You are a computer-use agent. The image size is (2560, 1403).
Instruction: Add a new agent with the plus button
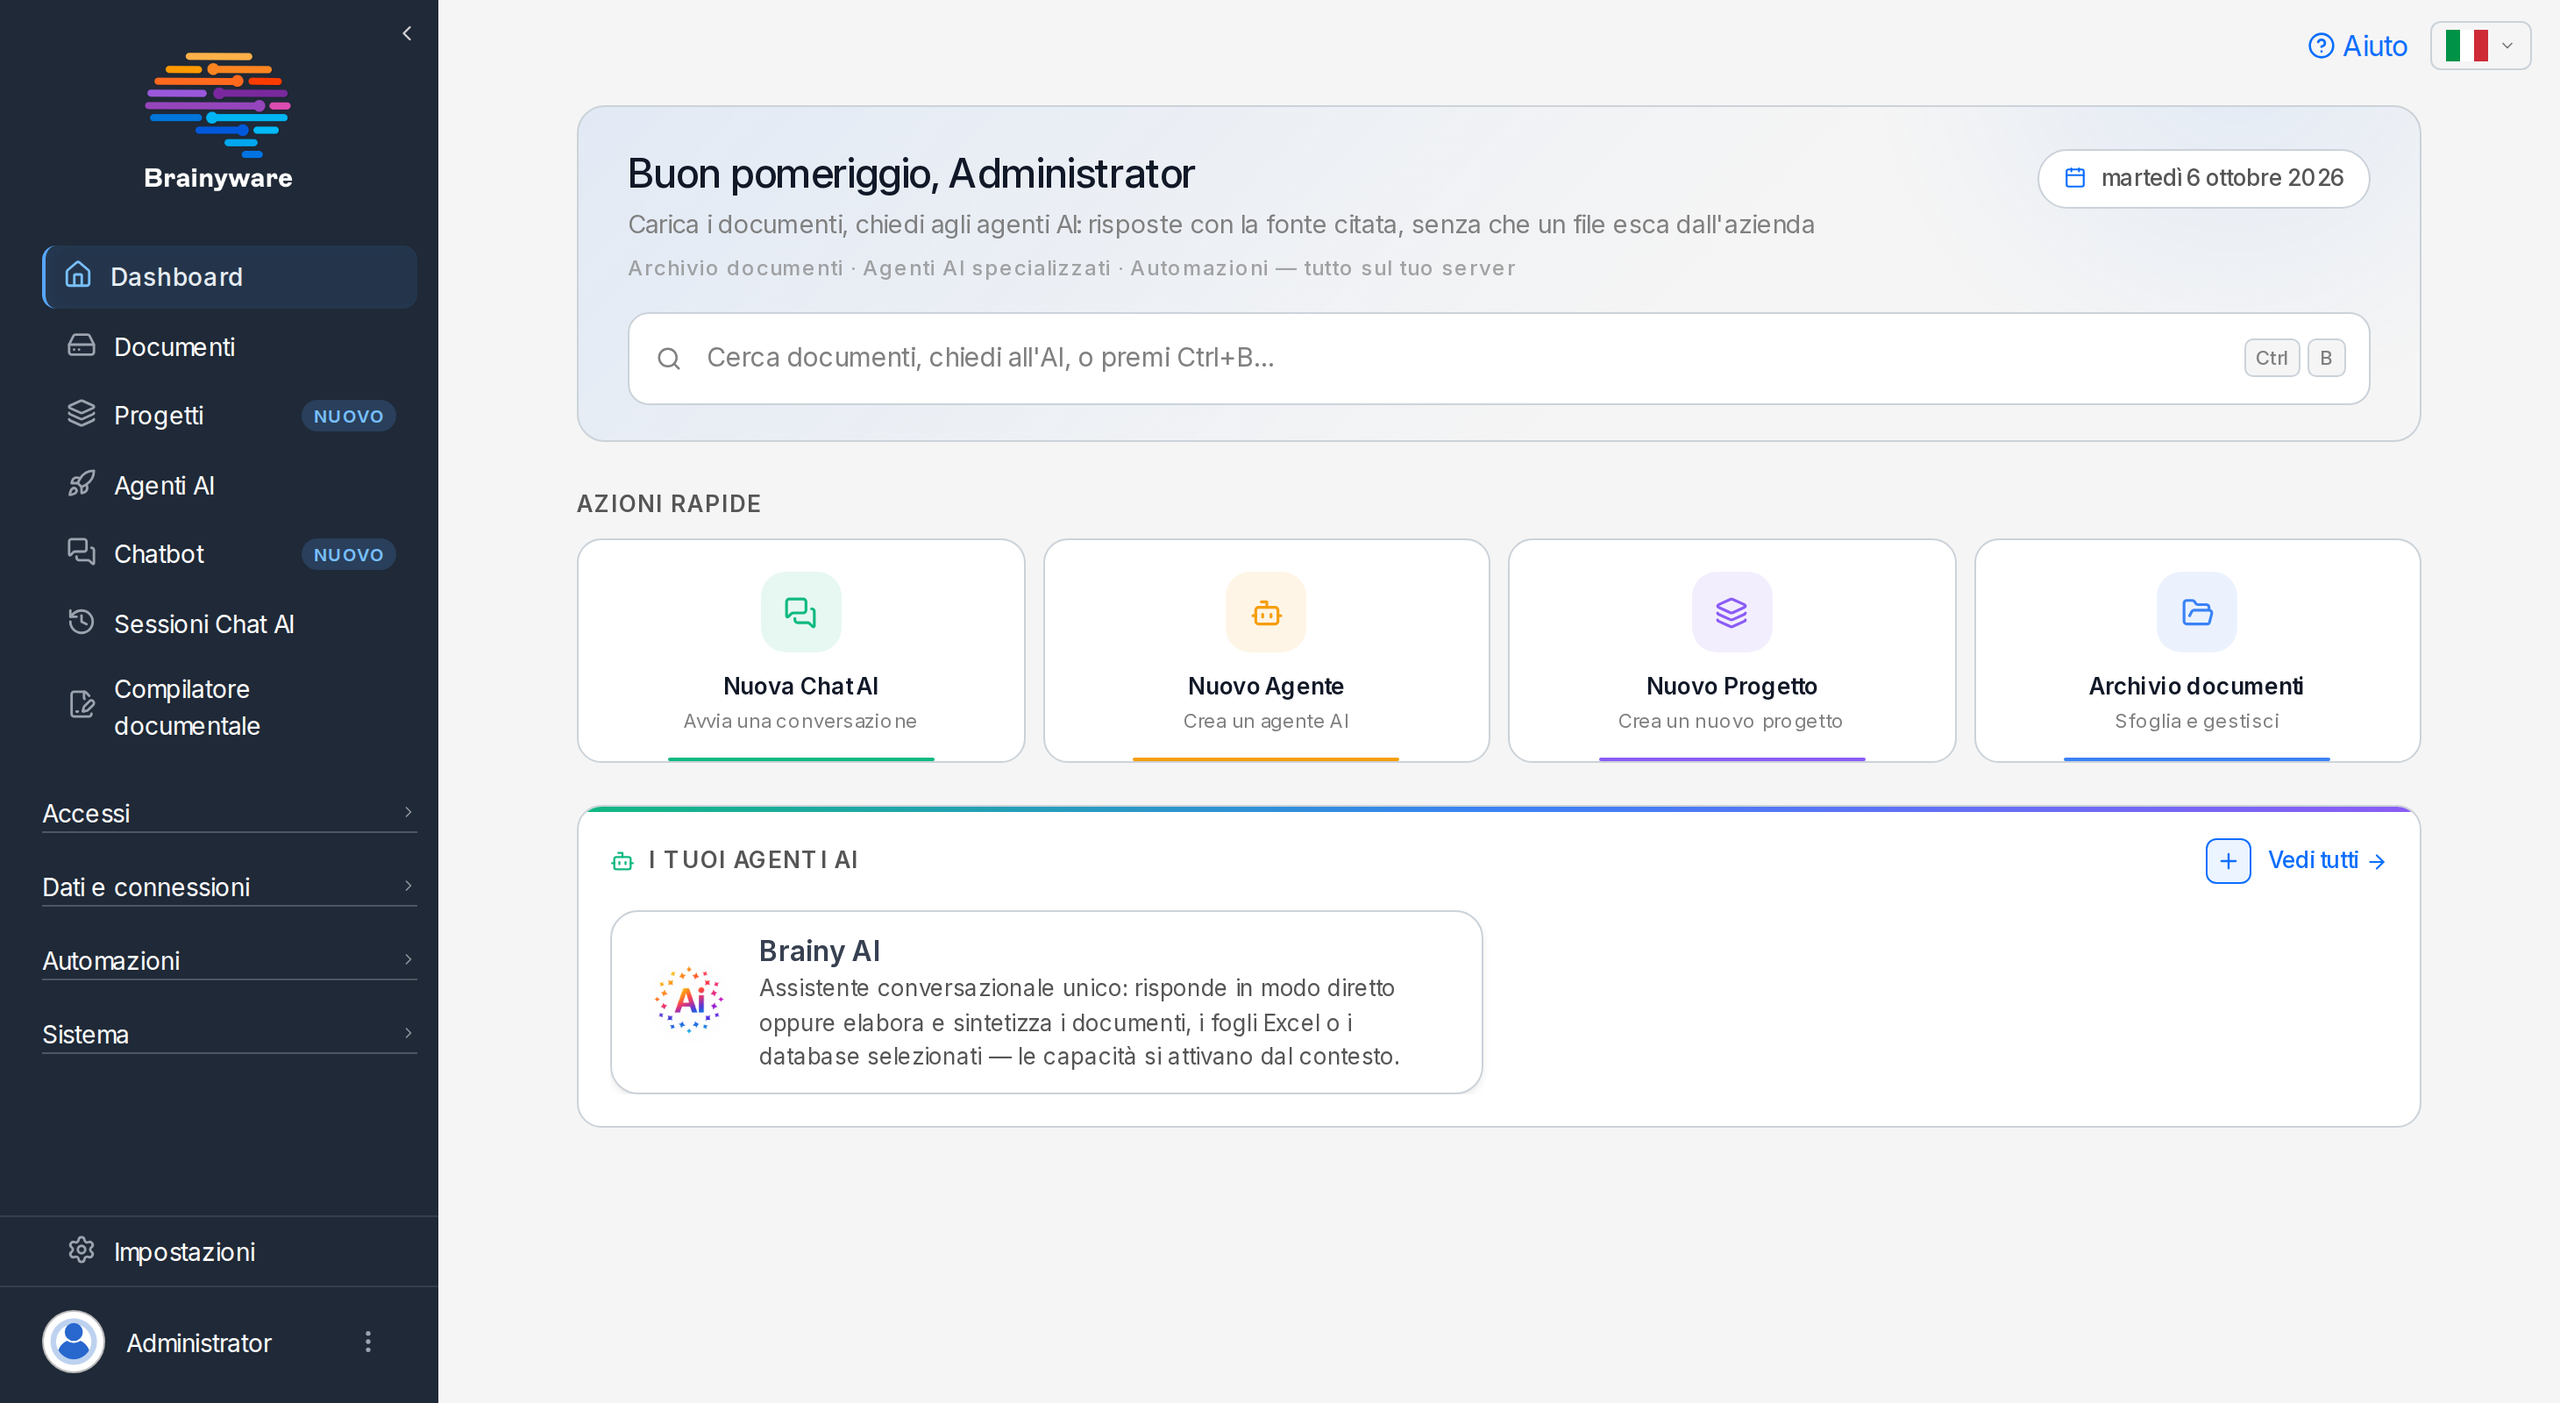click(2228, 861)
